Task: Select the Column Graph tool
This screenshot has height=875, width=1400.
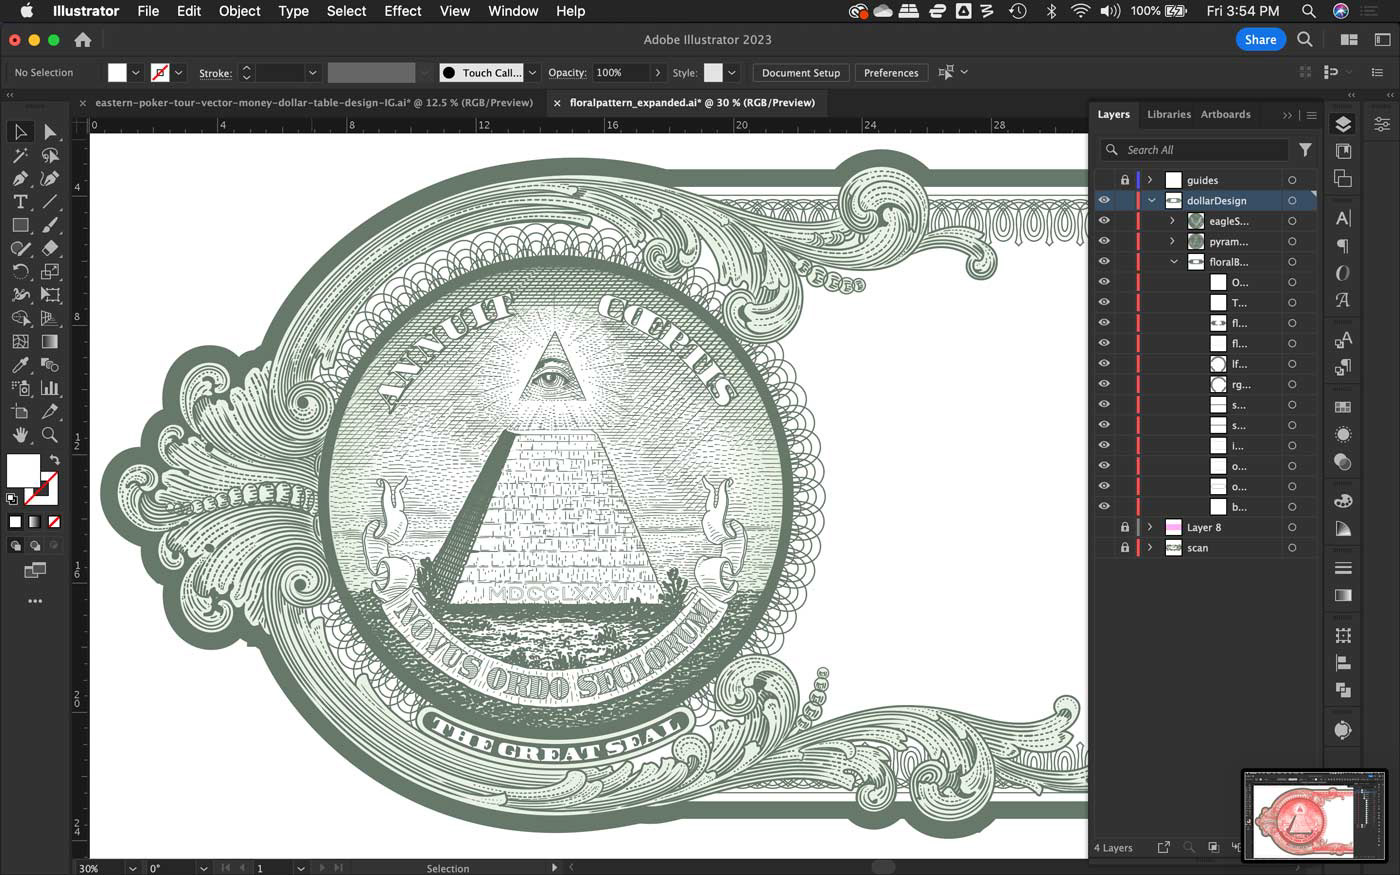Action: coord(50,388)
